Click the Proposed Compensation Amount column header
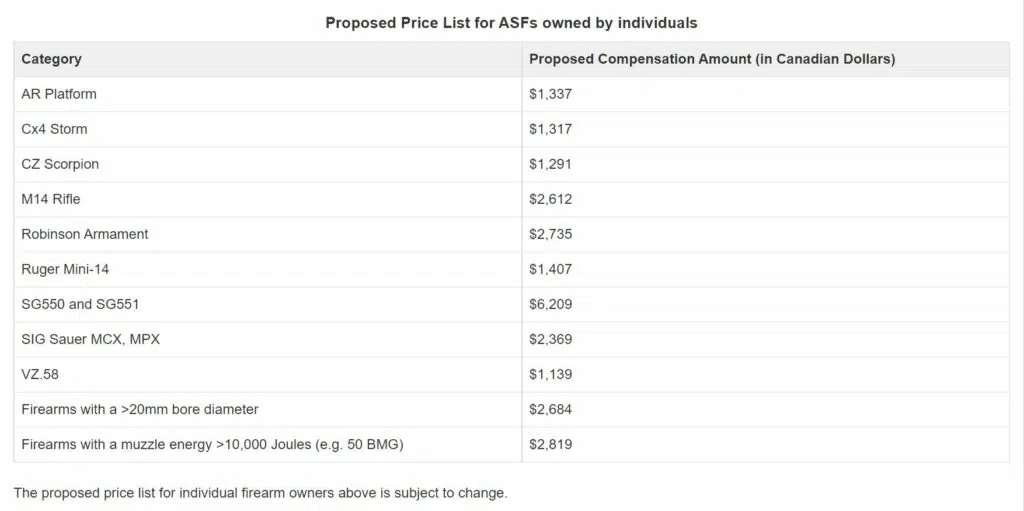This screenshot has width=1024, height=511. pos(765,59)
